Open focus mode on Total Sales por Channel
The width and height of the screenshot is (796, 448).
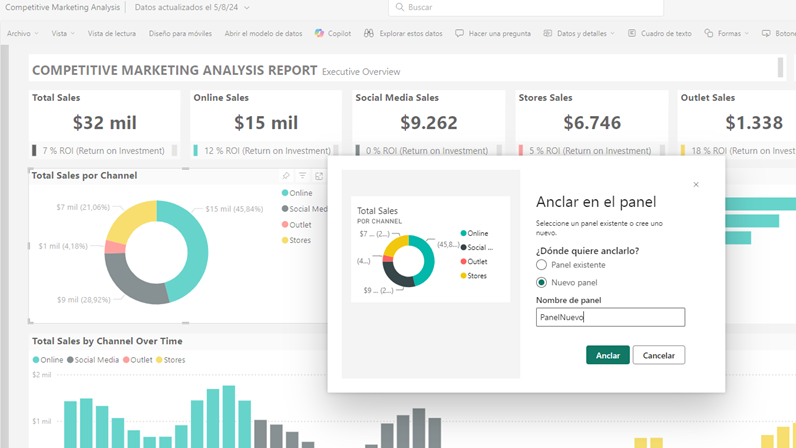(319, 176)
